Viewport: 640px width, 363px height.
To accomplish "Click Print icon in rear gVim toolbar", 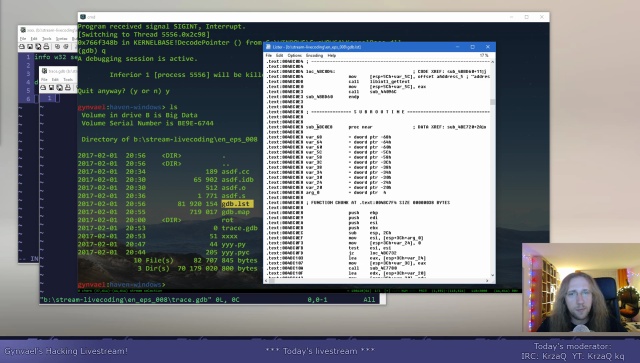I will pos(47,47).
